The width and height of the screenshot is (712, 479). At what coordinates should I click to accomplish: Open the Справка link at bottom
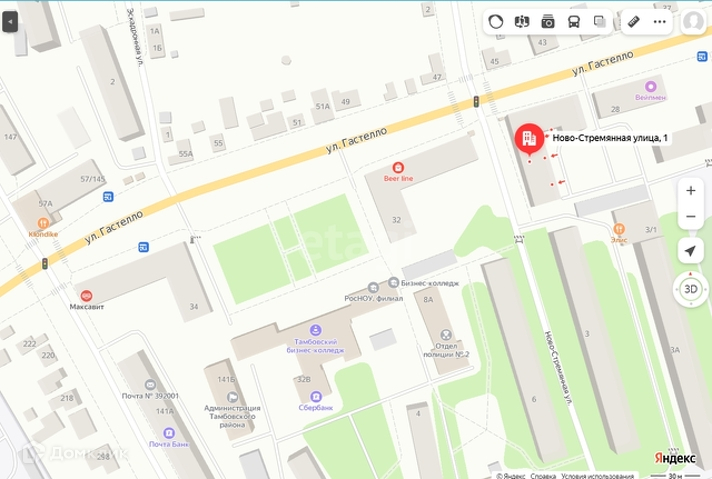pos(543,476)
